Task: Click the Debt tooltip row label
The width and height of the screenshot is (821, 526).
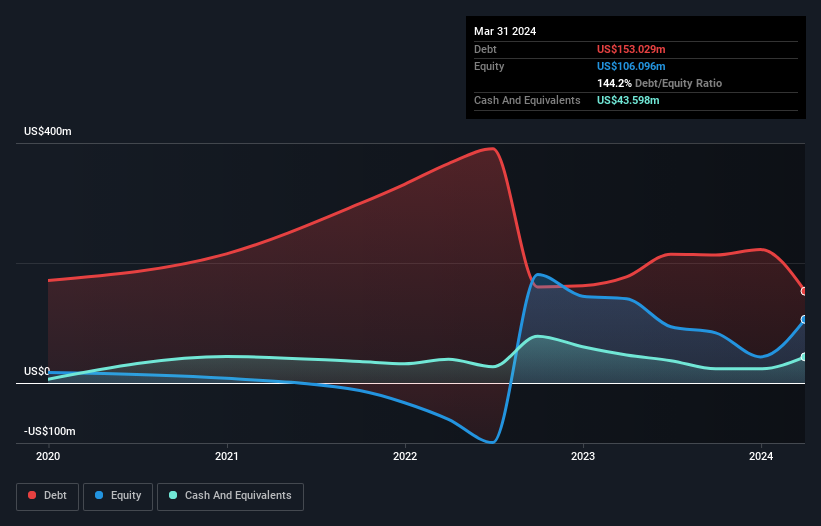Action: pyautogui.click(x=485, y=49)
